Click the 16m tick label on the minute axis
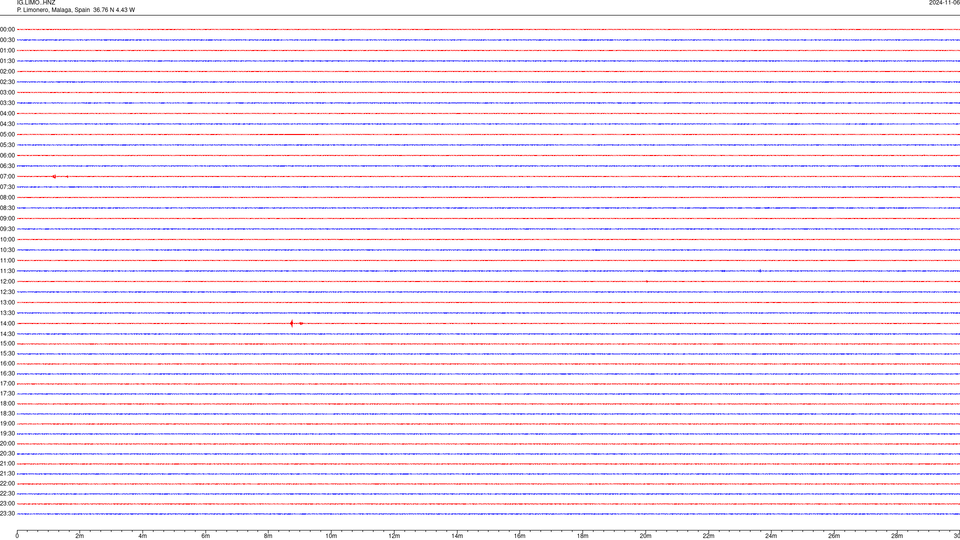960x540 pixels. pos(520,536)
